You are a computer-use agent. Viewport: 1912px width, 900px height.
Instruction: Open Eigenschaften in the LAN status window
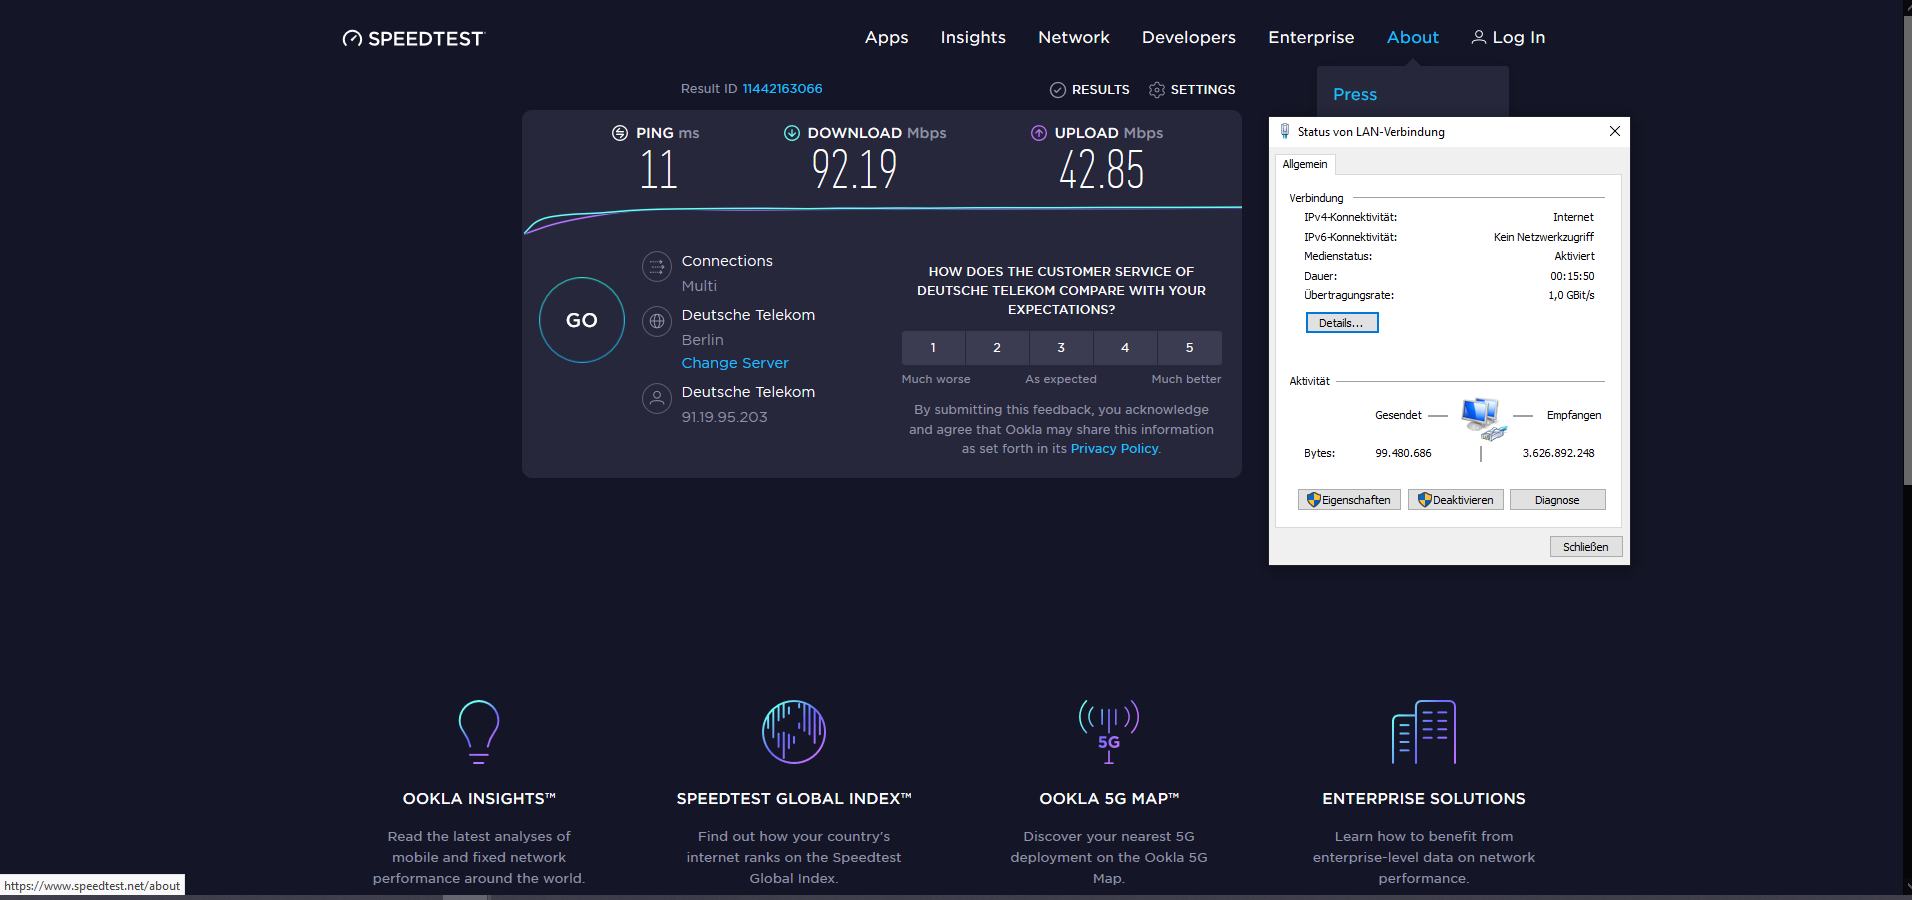1349,500
